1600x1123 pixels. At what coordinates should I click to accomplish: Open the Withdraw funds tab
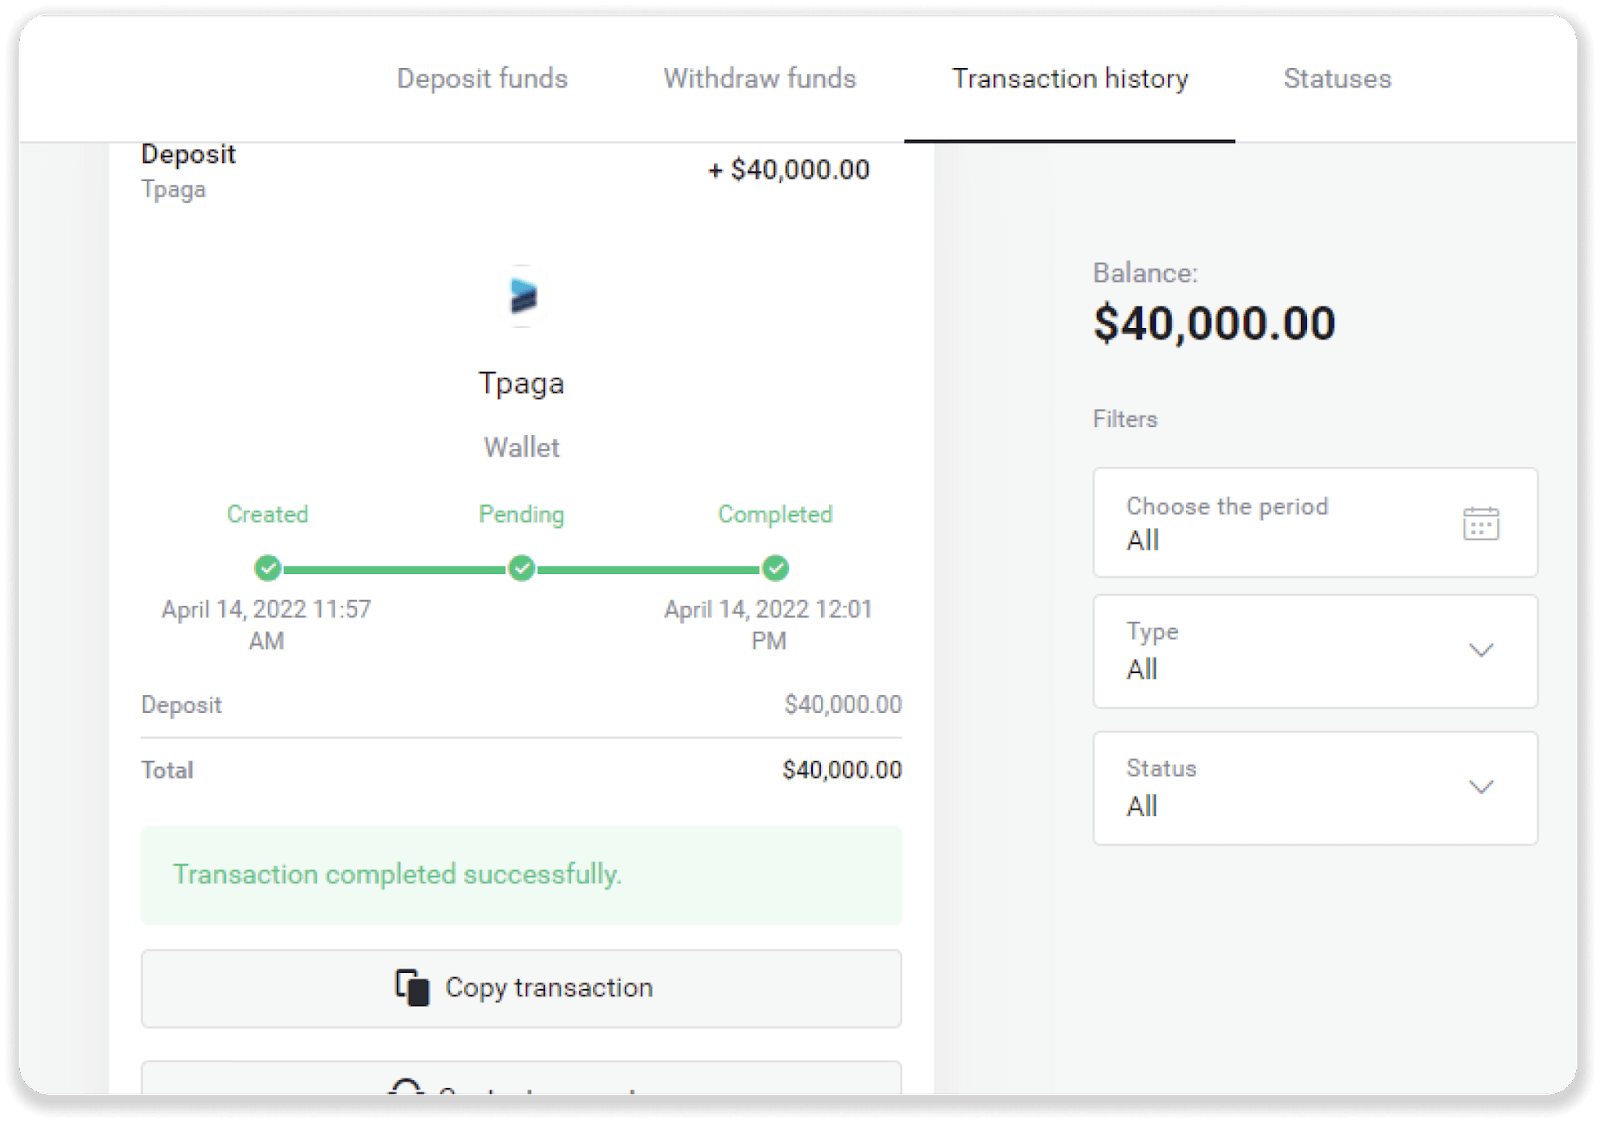tap(759, 79)
